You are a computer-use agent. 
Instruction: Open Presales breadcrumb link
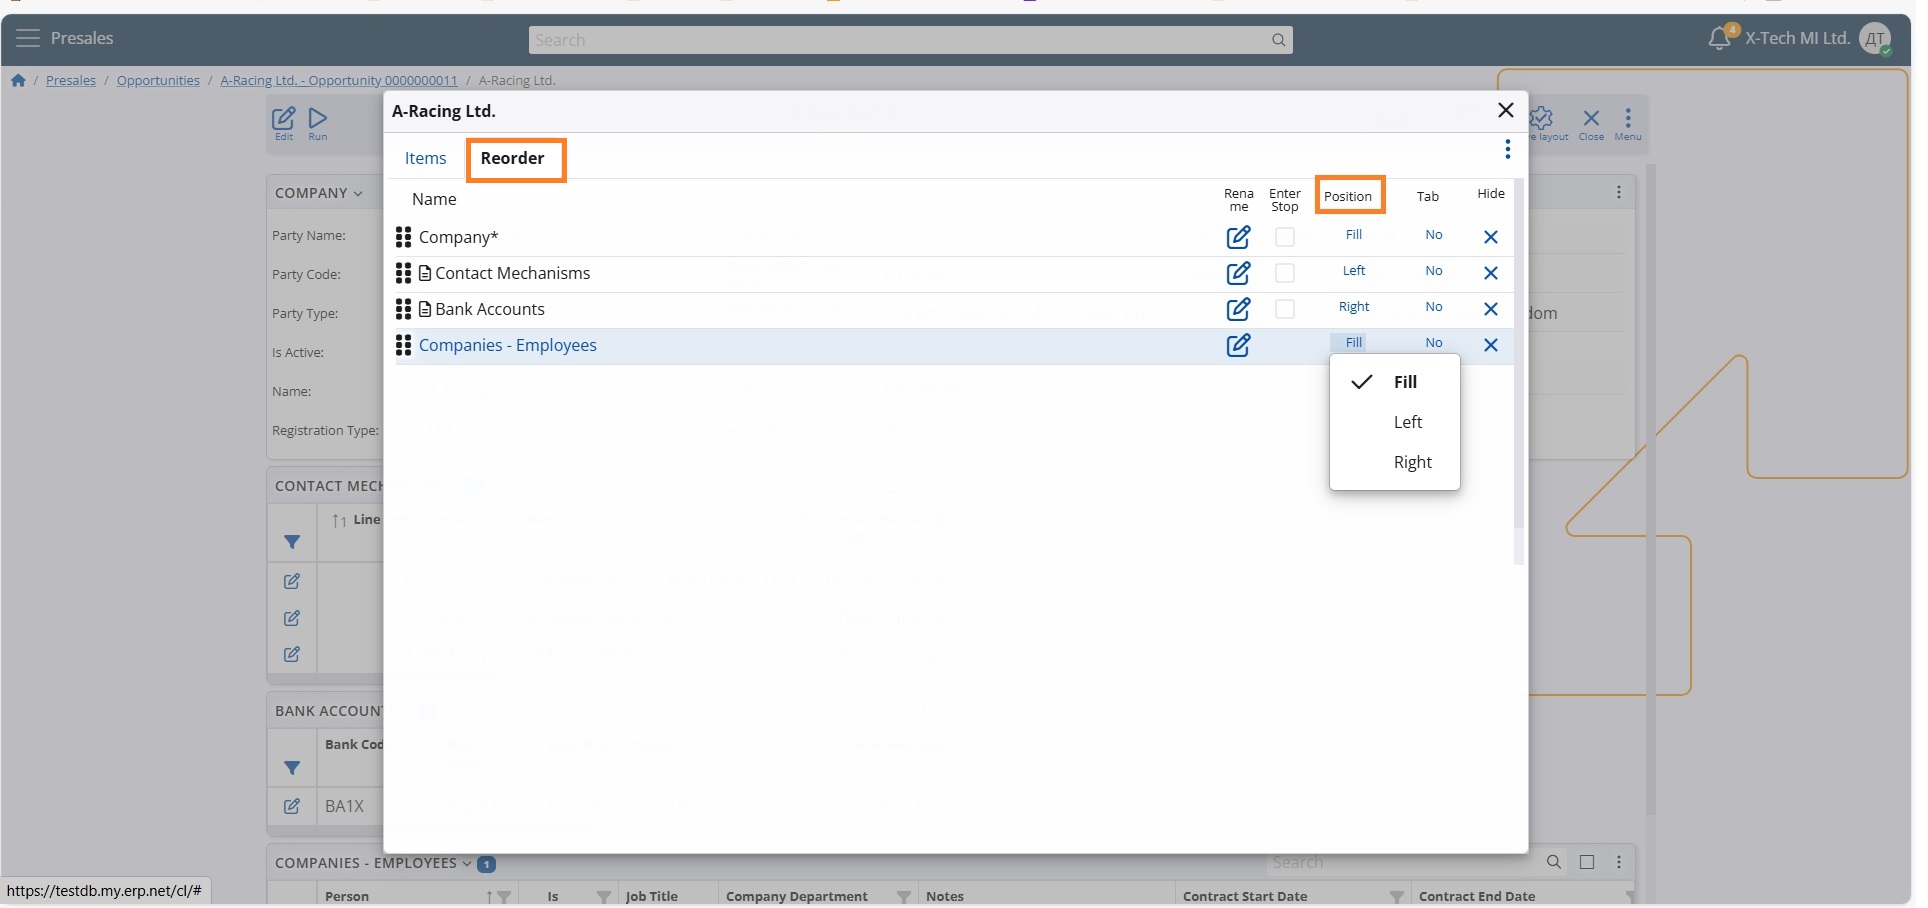pyautogui.click(x=71, y=81)
